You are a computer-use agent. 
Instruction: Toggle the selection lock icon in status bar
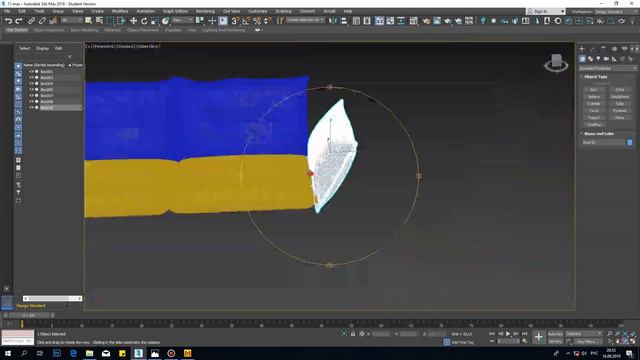353,334
